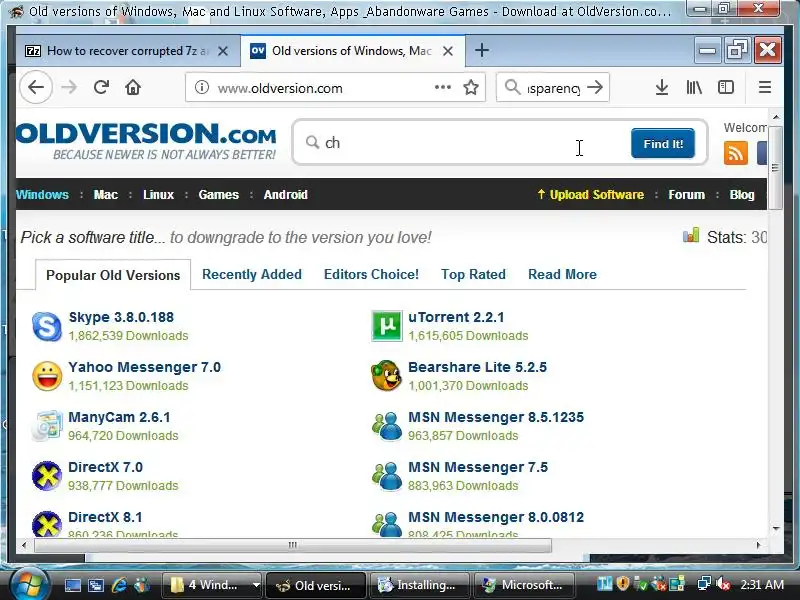
Task: Open the Linux category in nav bar
Action: coord(158,194)
